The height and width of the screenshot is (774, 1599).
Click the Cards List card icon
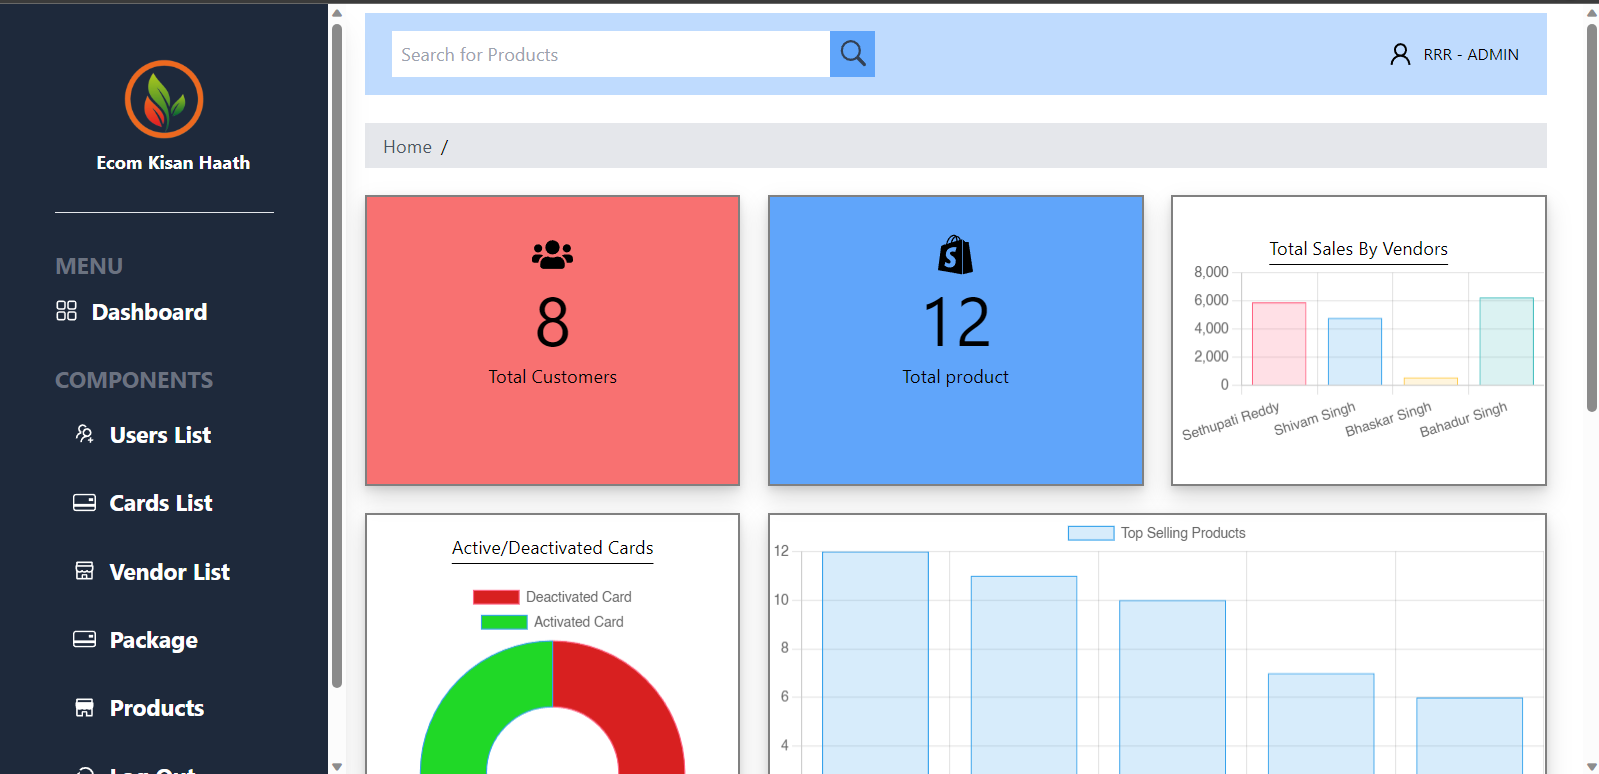coord(85,502)
